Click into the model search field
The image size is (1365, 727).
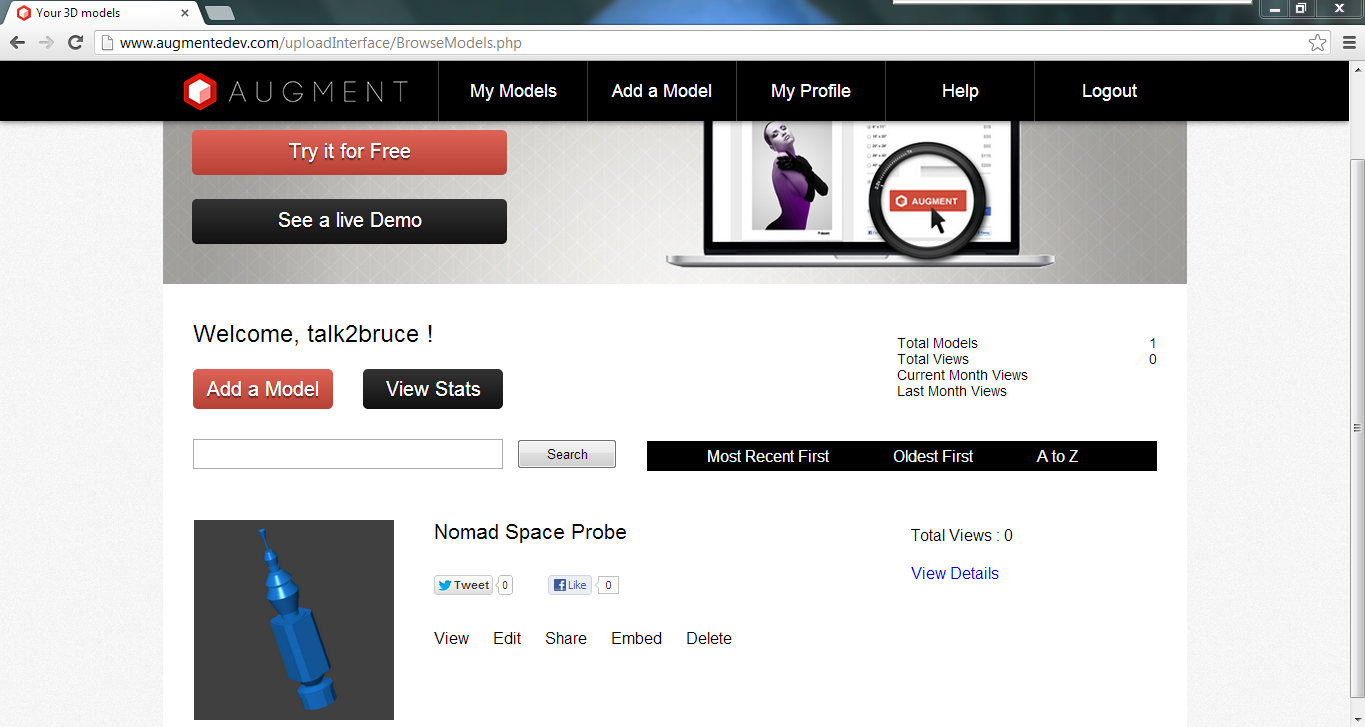pyautogui.click(x=347, y=454)
